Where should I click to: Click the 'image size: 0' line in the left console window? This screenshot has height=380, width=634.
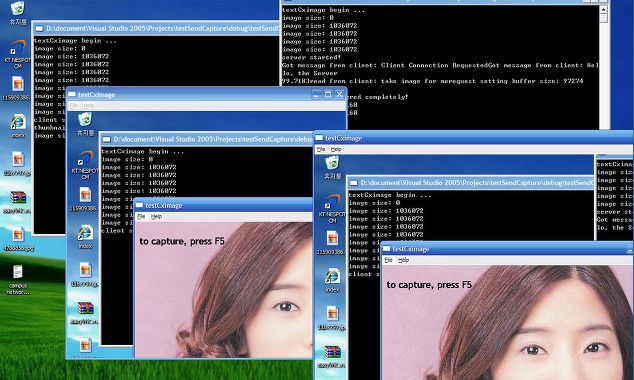(x=59, y=49)
